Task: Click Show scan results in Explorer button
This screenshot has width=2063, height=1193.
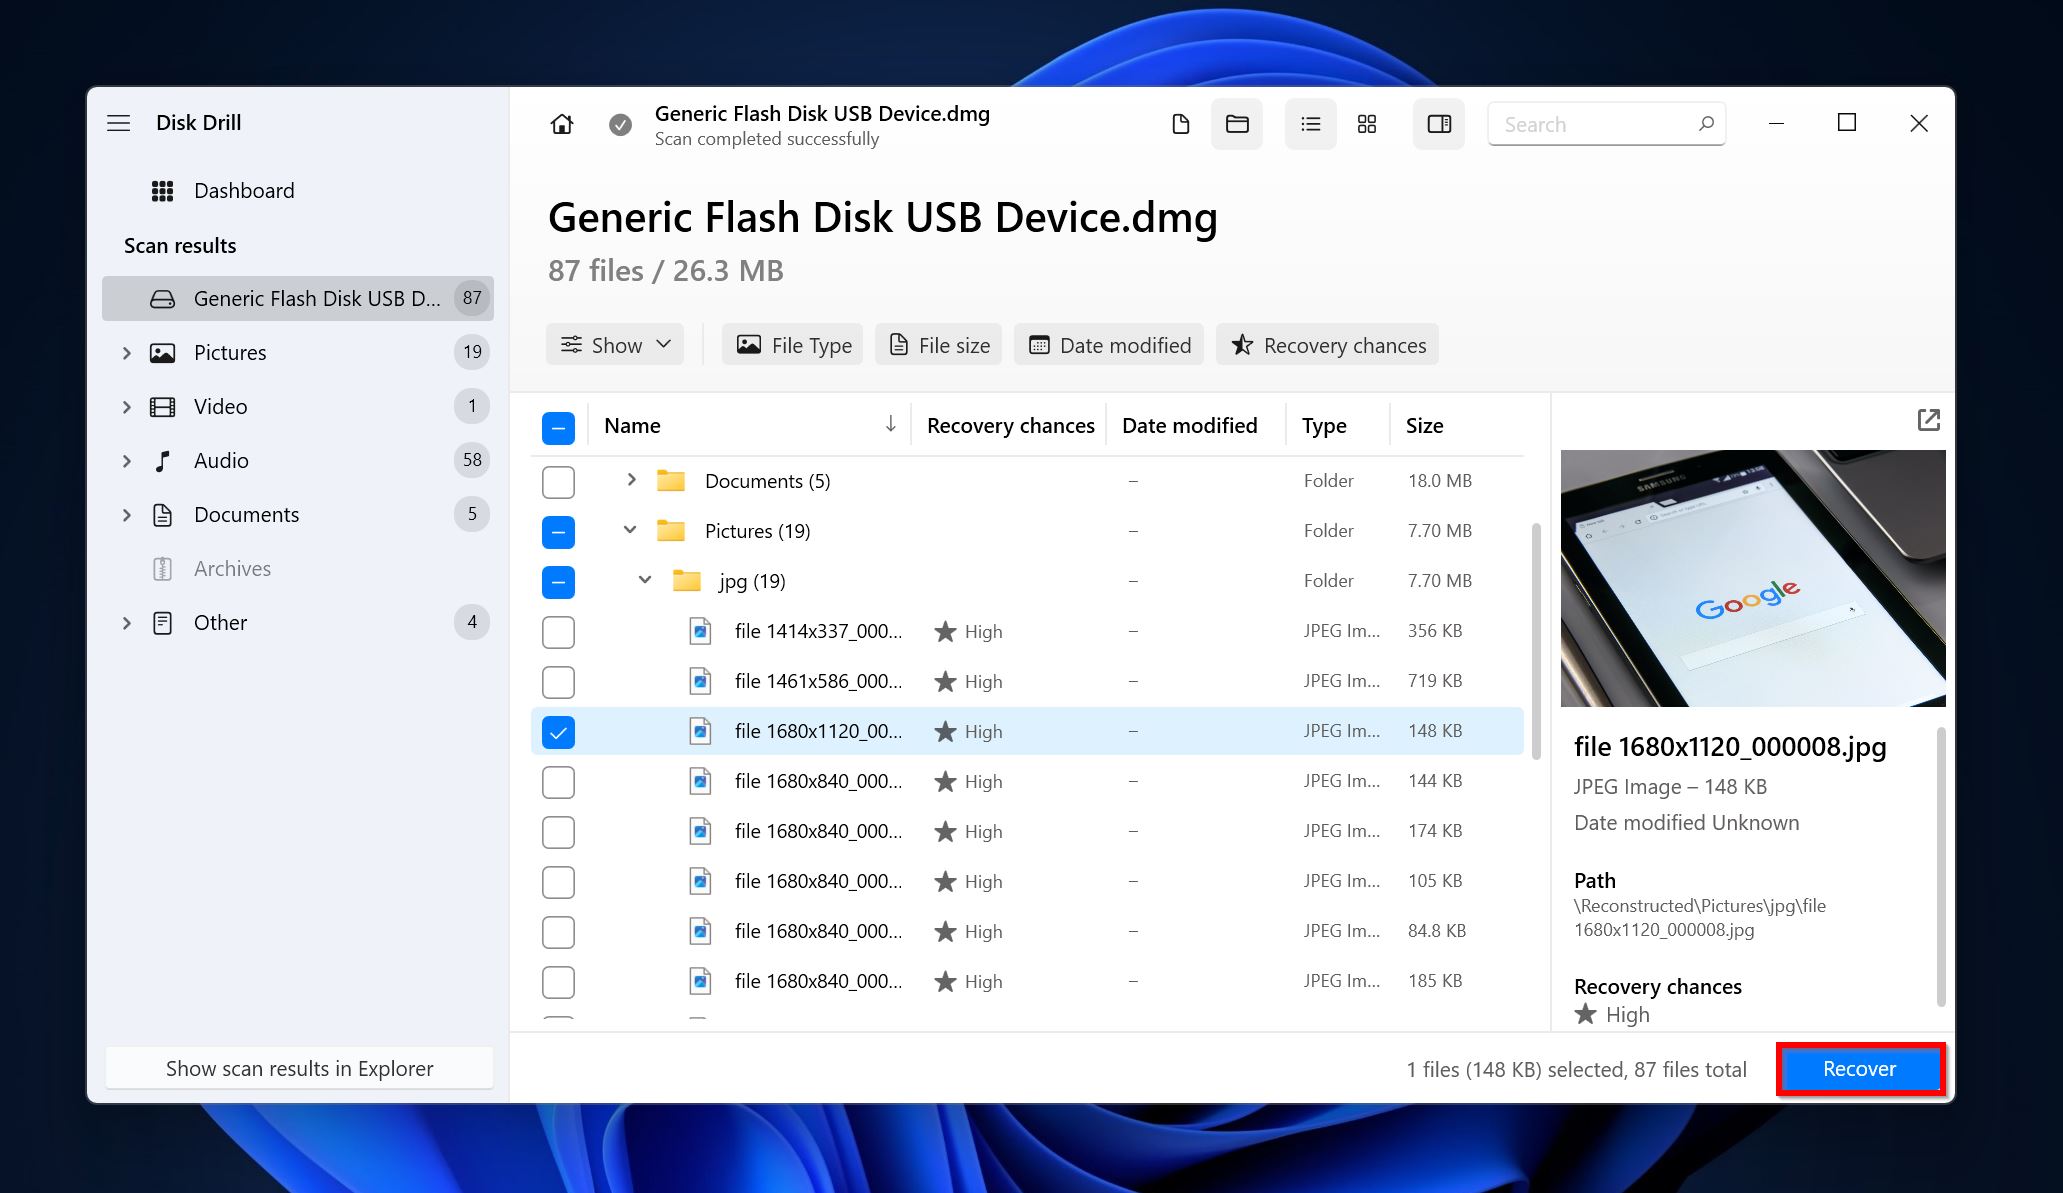Action: click(x=298, y=1068)
